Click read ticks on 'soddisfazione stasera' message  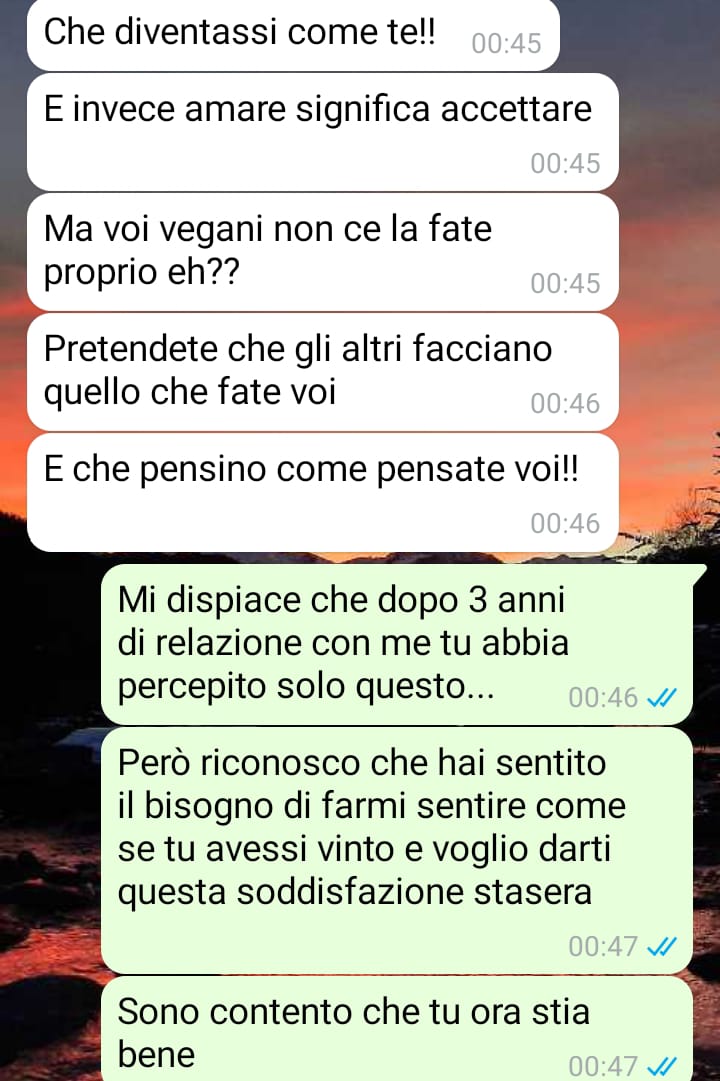(x=662, y=947)
